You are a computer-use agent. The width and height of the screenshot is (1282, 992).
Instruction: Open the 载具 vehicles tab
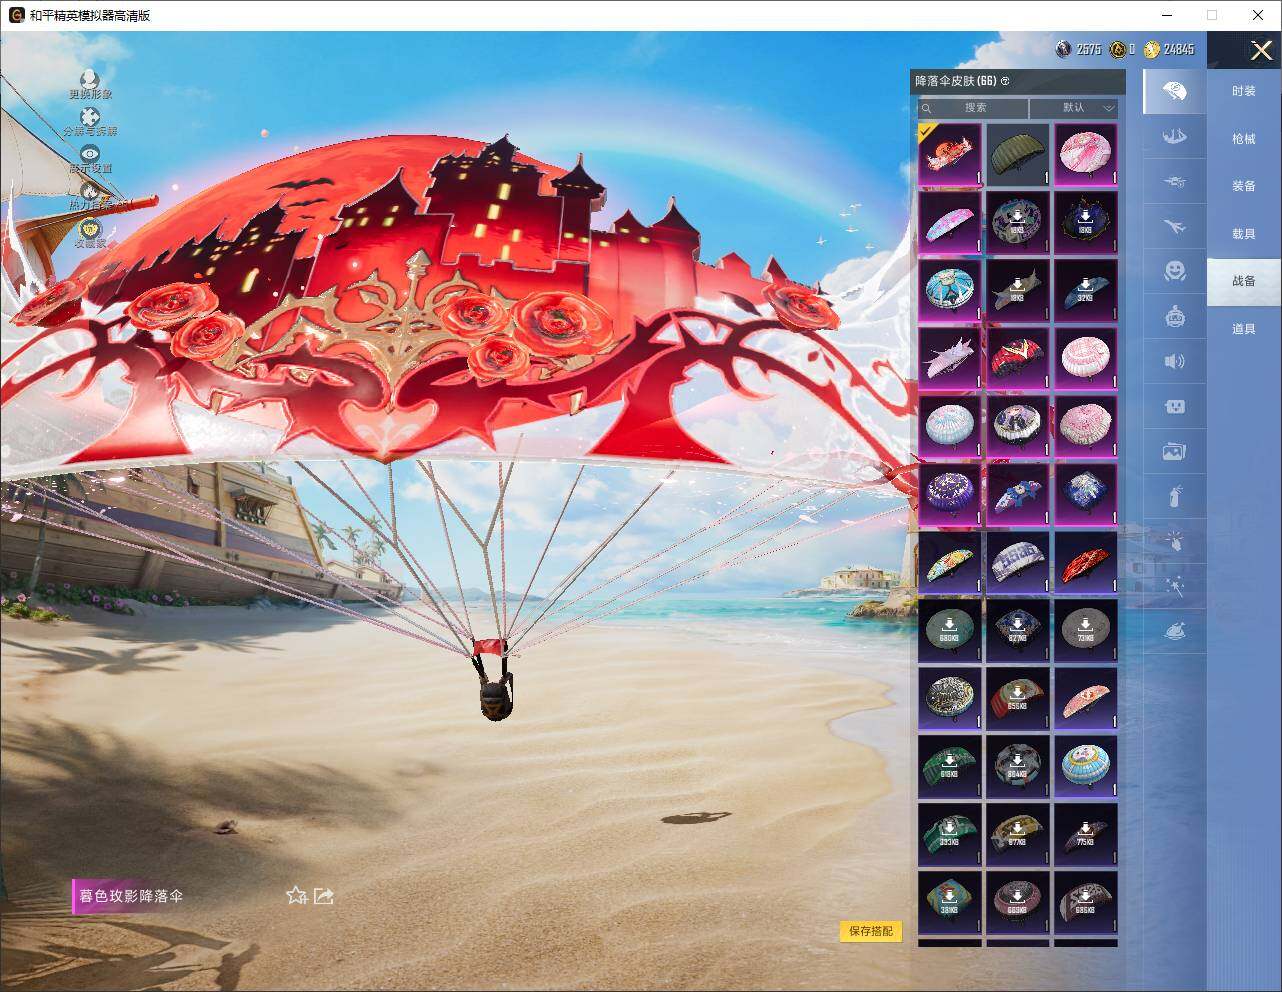point(1244,234)
